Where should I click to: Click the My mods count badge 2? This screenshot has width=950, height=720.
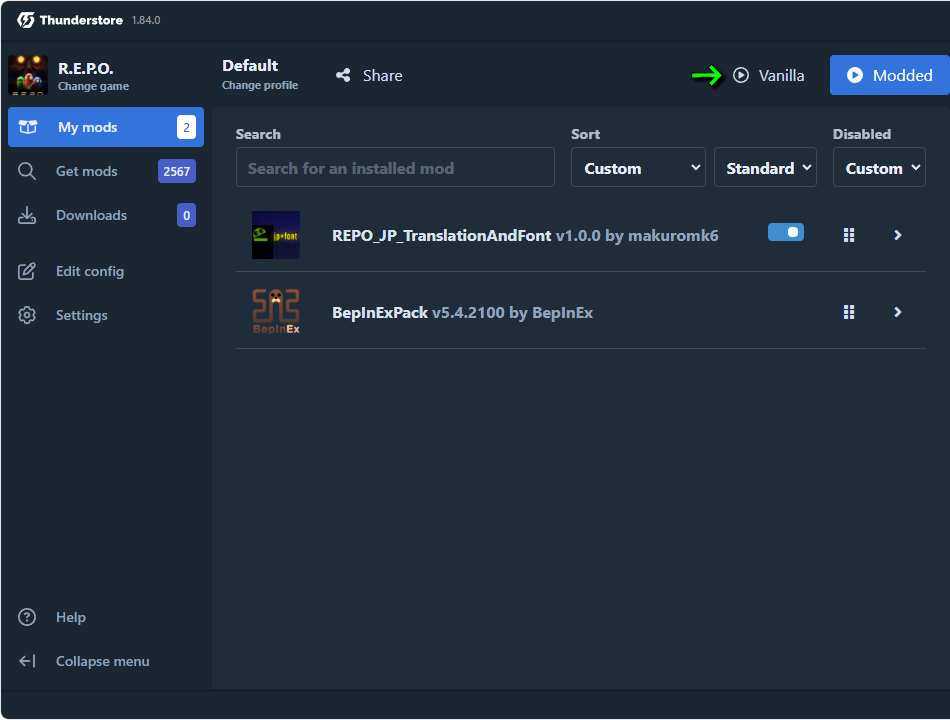click(x=187, y=127)
